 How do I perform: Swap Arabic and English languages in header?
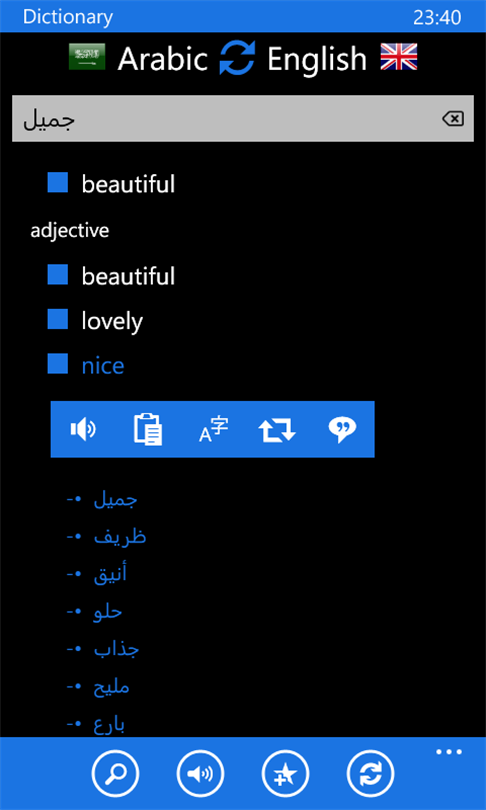pos(237,58)
